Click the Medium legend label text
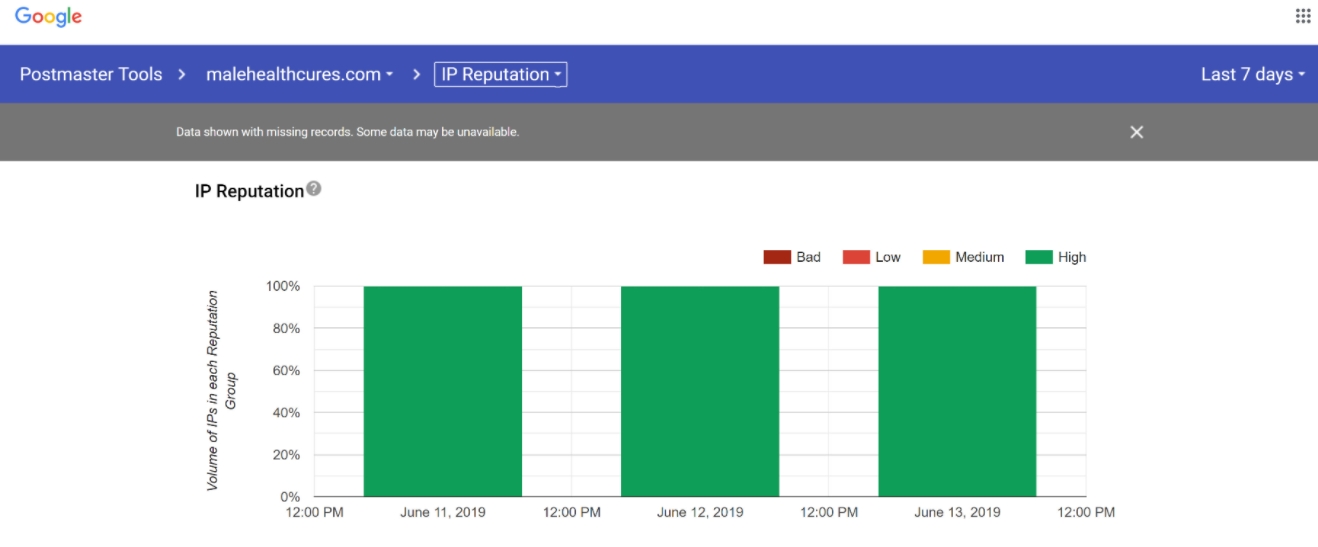 [979, 257]
